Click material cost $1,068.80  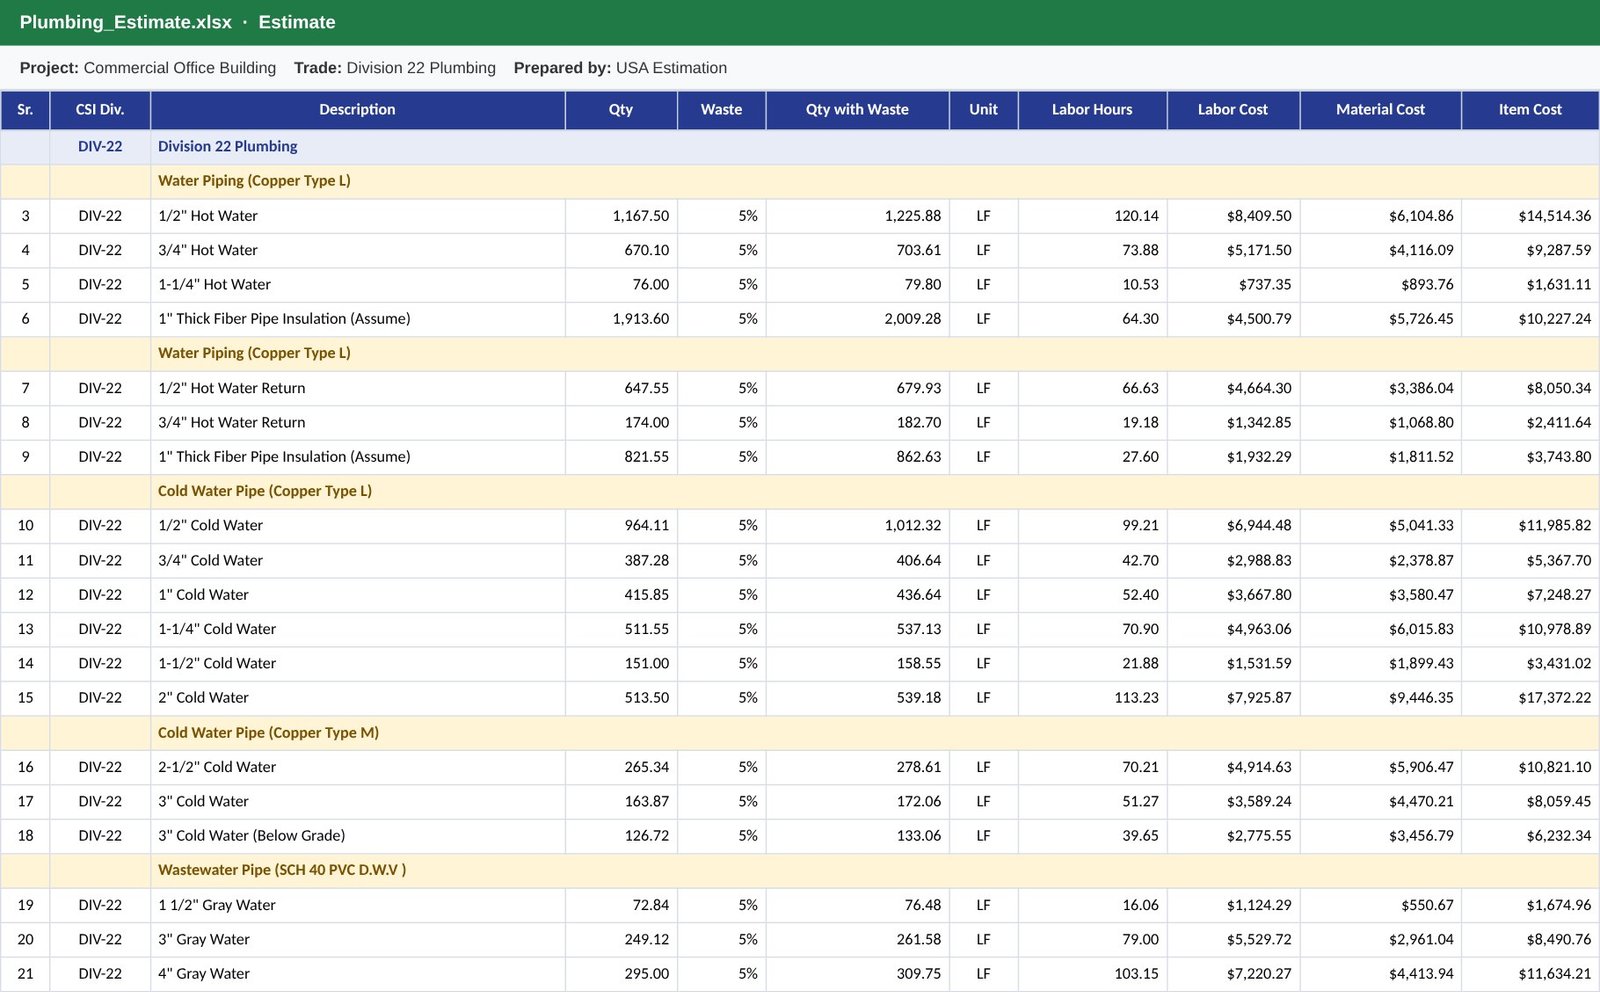pyautogui.click(x=1380, y=423)
